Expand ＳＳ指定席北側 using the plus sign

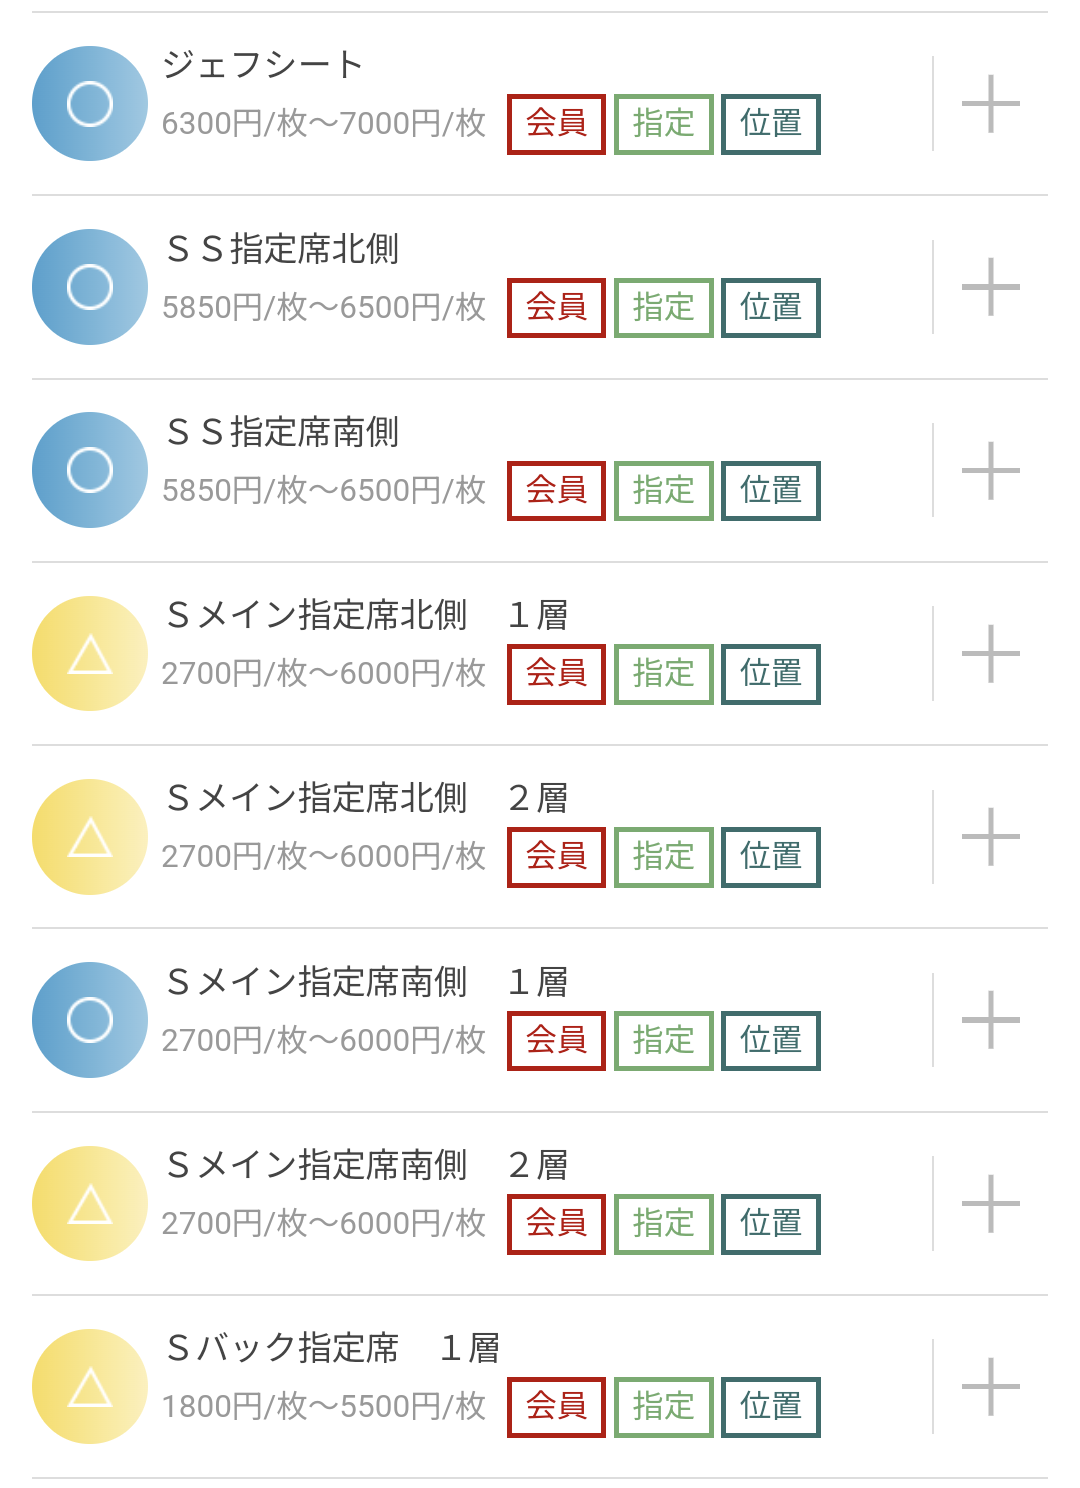pos(990,287)
